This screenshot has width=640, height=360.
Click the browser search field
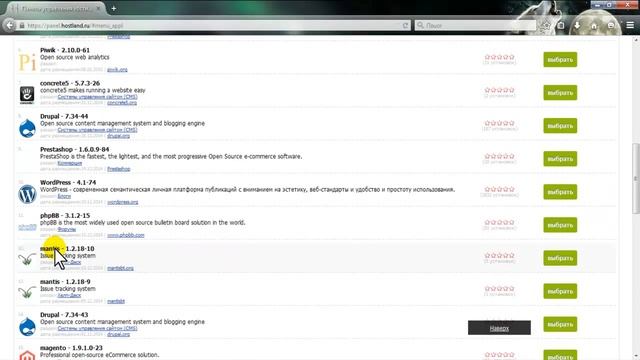(x=476, y=25)
